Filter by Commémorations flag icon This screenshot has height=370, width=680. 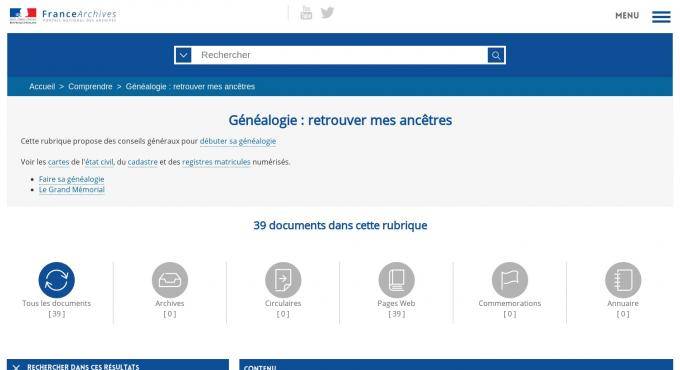tap(510, 280)
